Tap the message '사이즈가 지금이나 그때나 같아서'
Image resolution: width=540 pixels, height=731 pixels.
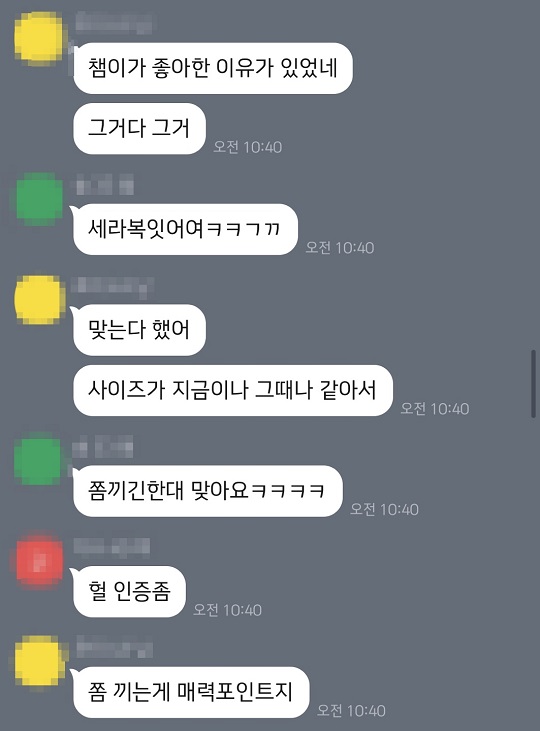coord(233,390)
